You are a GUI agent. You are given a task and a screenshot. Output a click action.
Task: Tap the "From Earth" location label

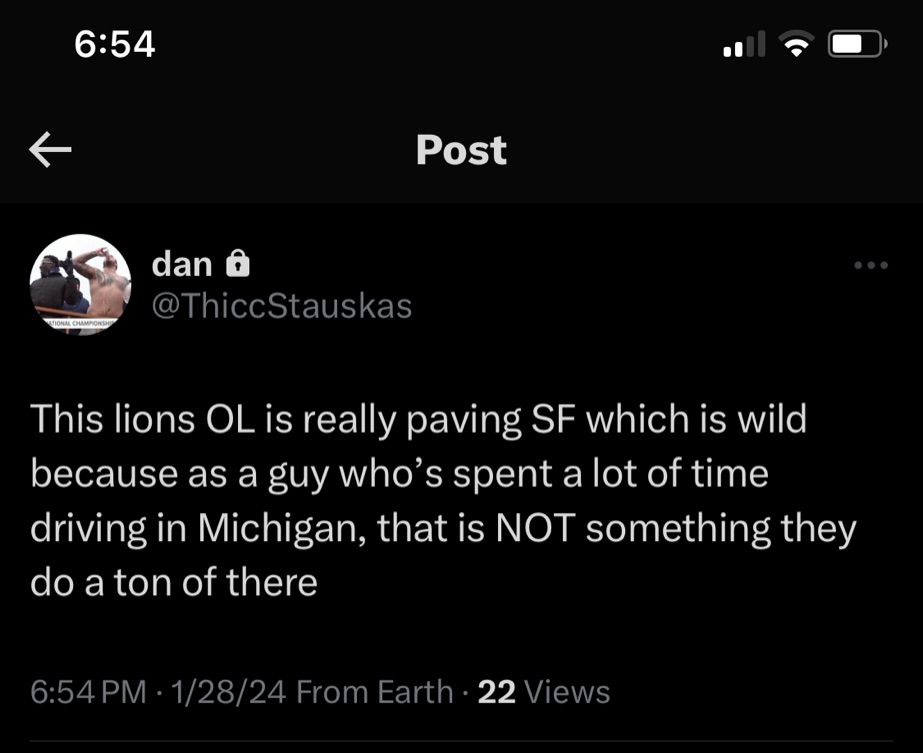pos(375,691)
